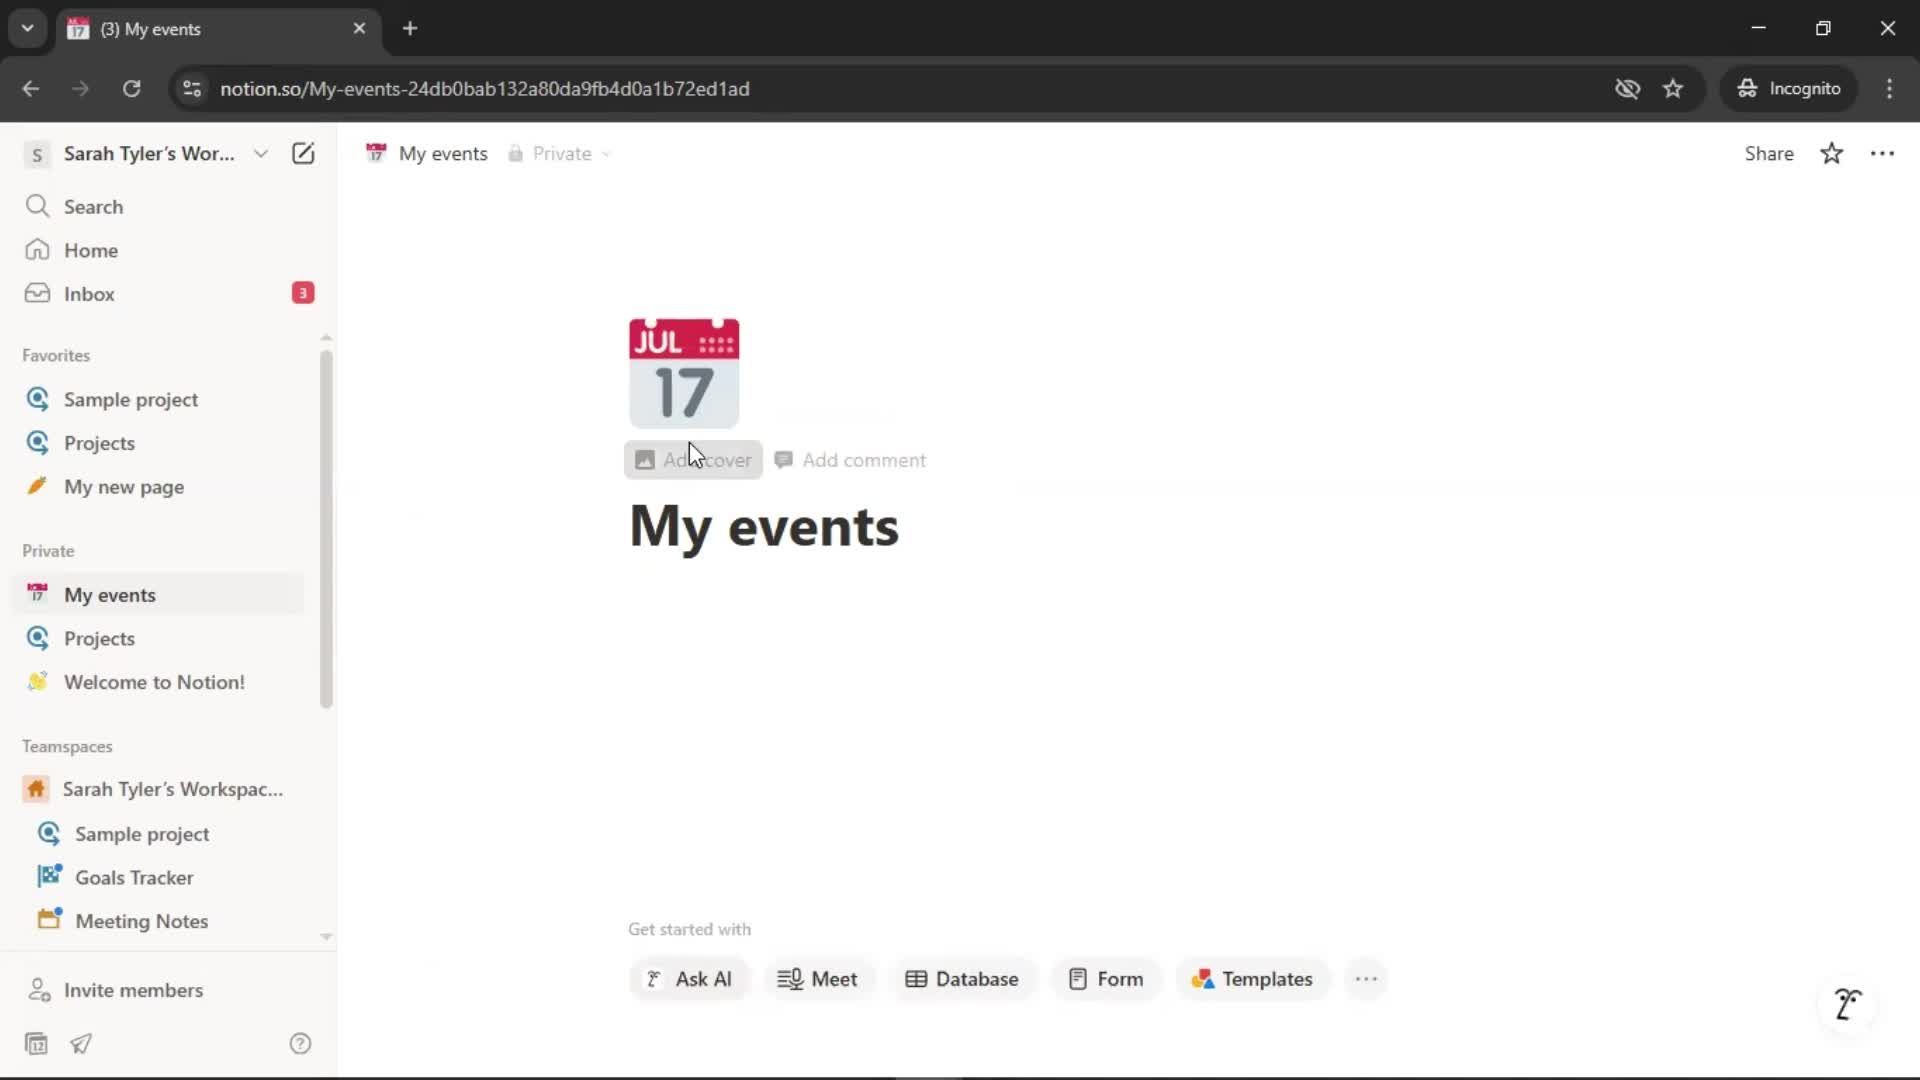Open the browser three-dot menu
This screenshot has height=1080, width=1920.
coord(1889,88)
